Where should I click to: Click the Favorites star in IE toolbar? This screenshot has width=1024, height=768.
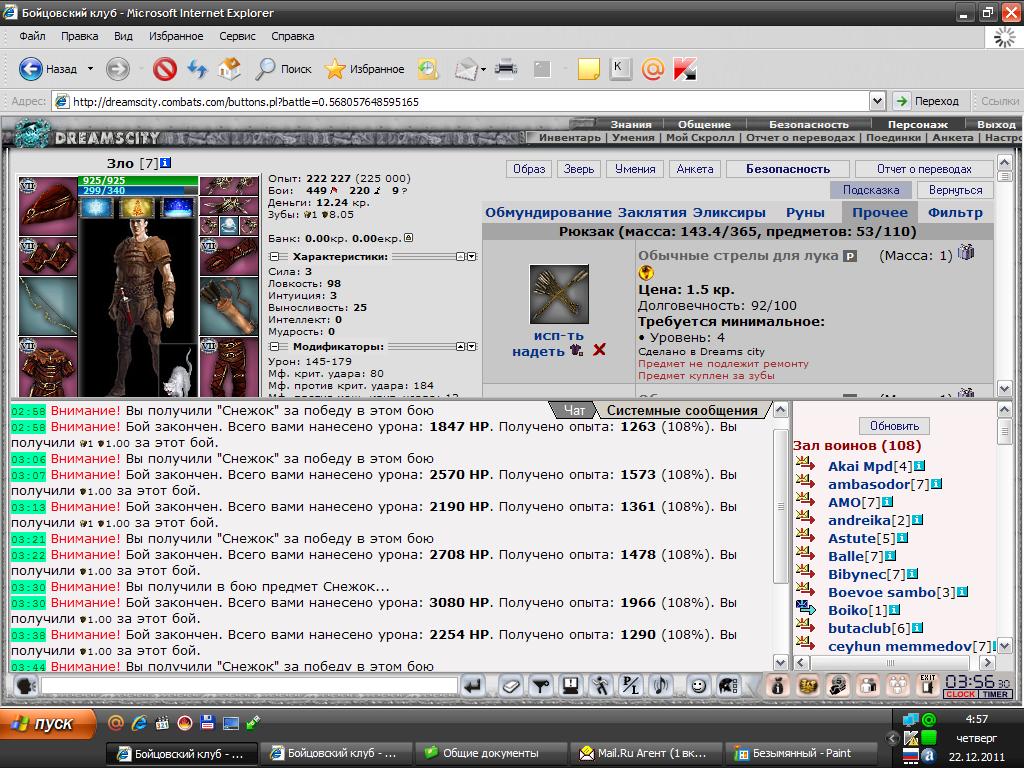coord(335,69)
